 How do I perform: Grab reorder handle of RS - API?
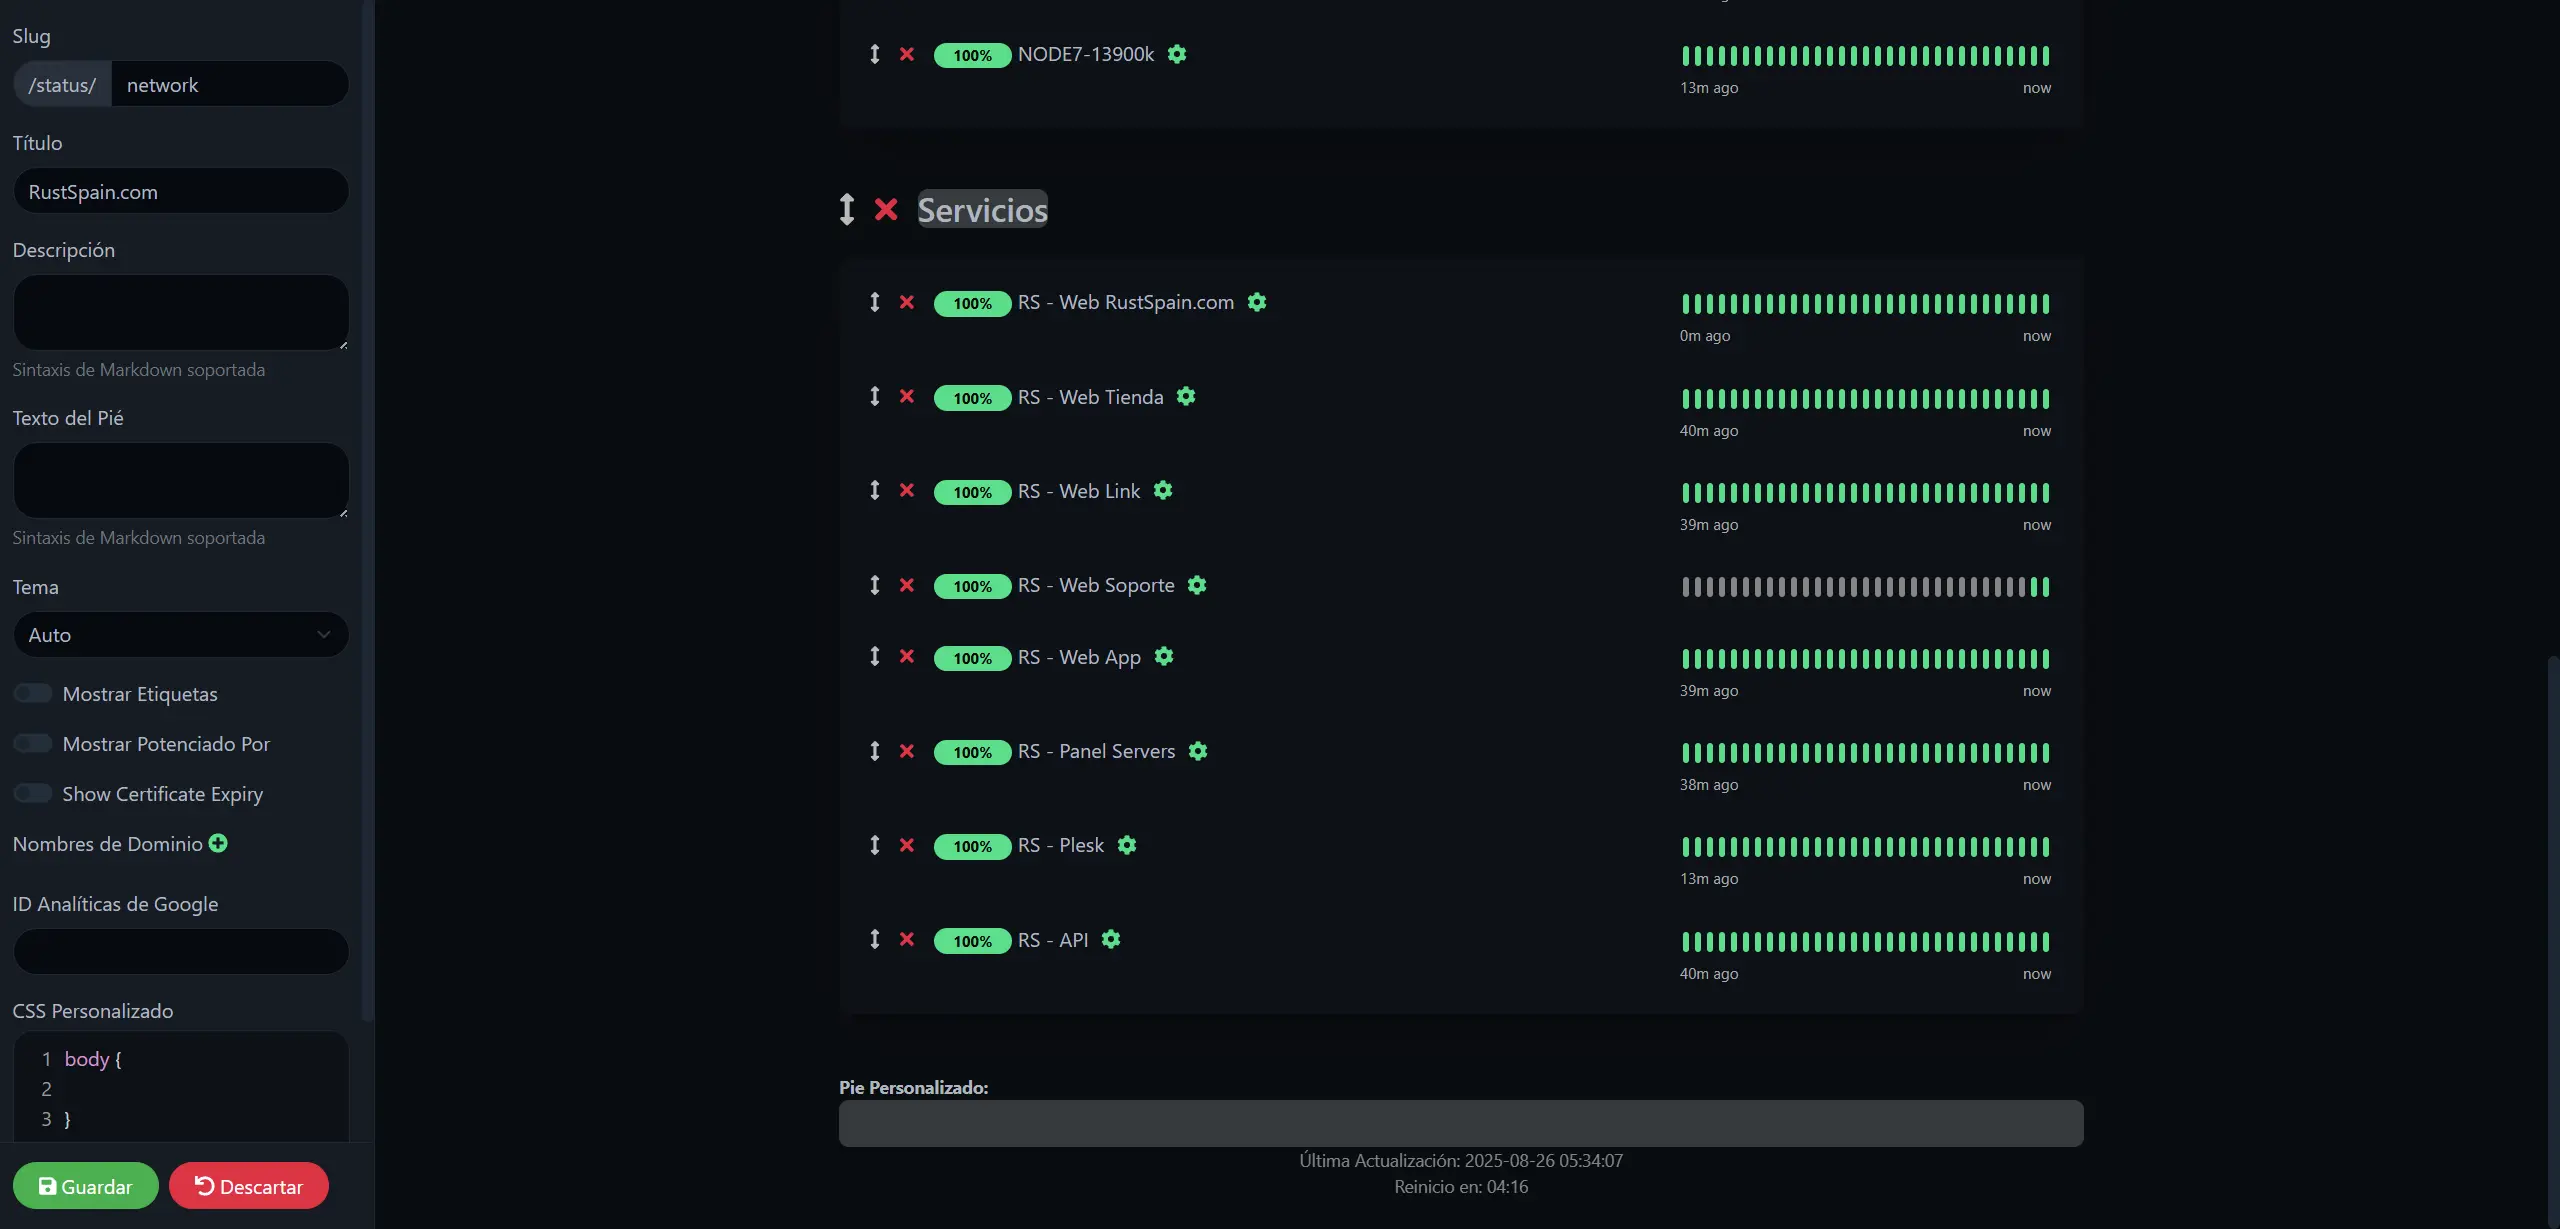coord(875,939)
